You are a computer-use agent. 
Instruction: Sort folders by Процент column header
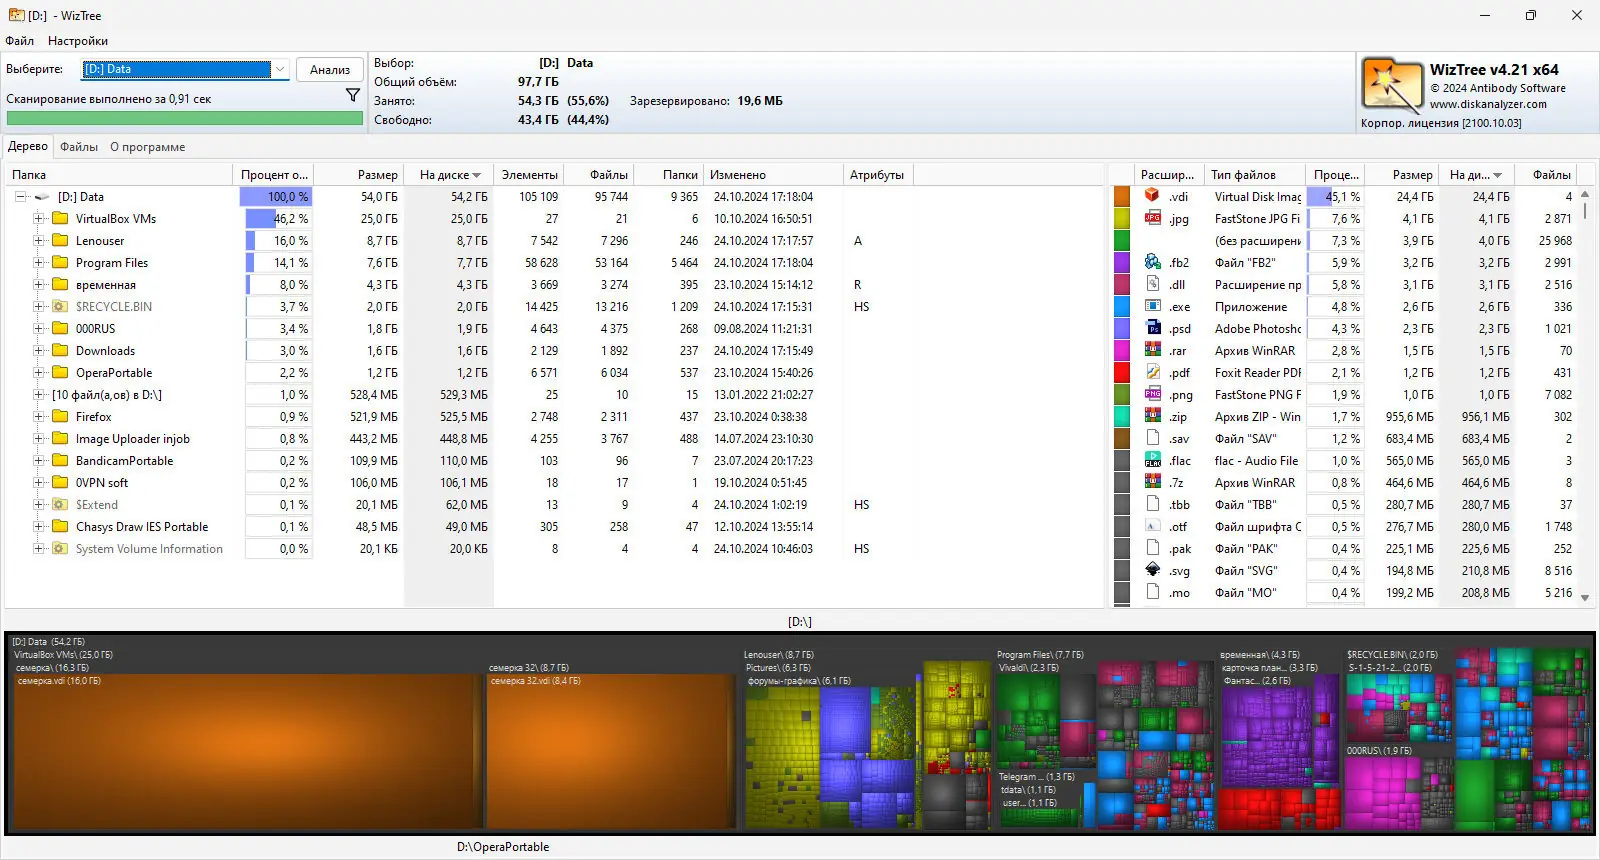click(x=275, y=175)
